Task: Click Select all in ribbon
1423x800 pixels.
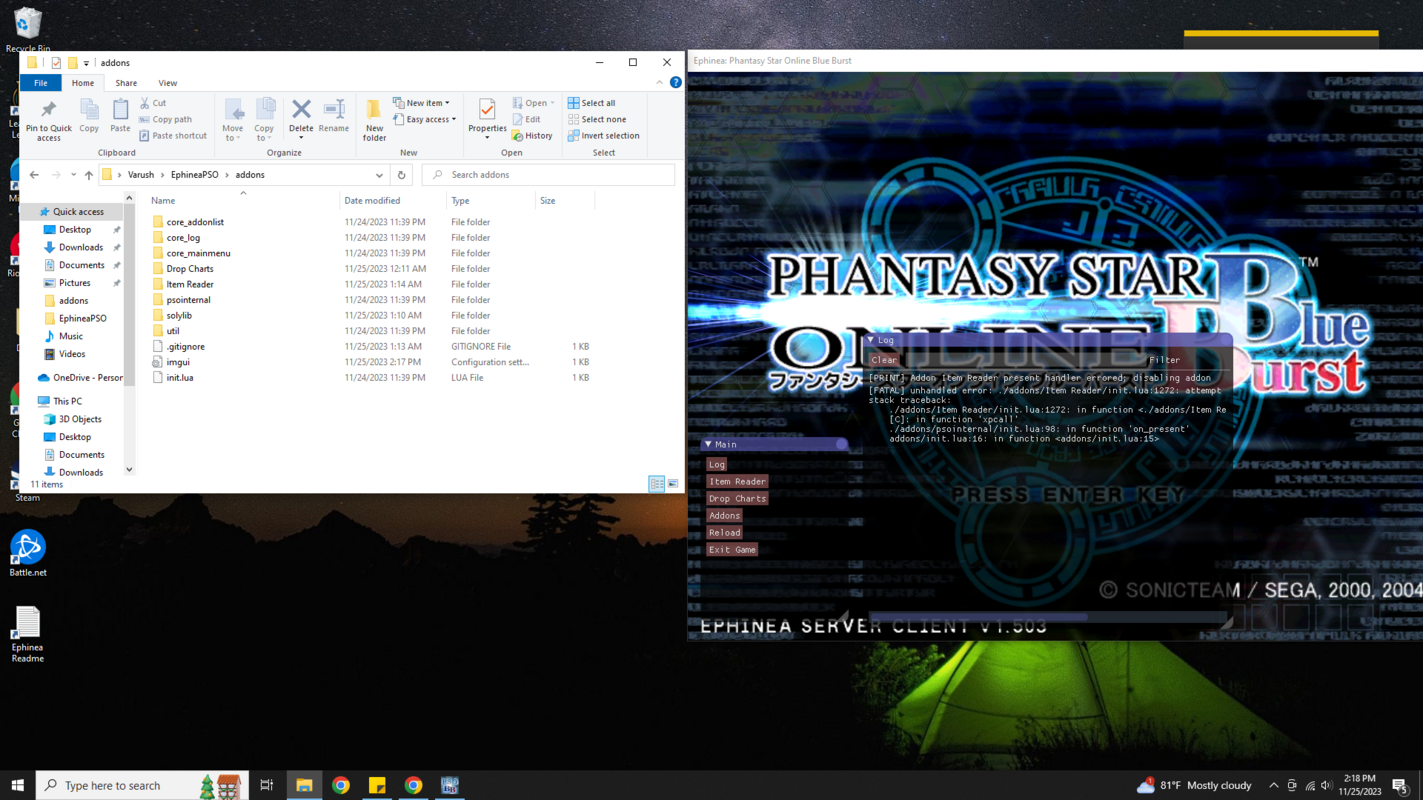Action: pos(591,103)
